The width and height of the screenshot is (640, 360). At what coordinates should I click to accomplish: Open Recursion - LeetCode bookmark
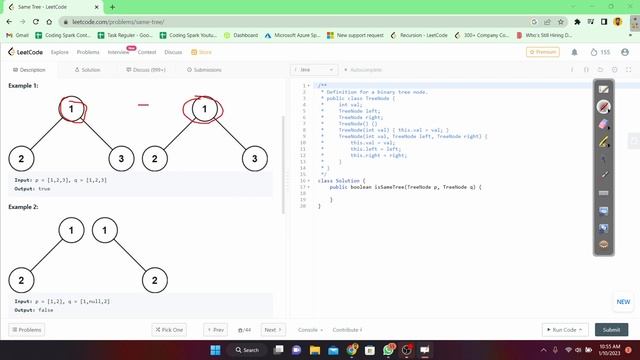click(x=419, y=36)
